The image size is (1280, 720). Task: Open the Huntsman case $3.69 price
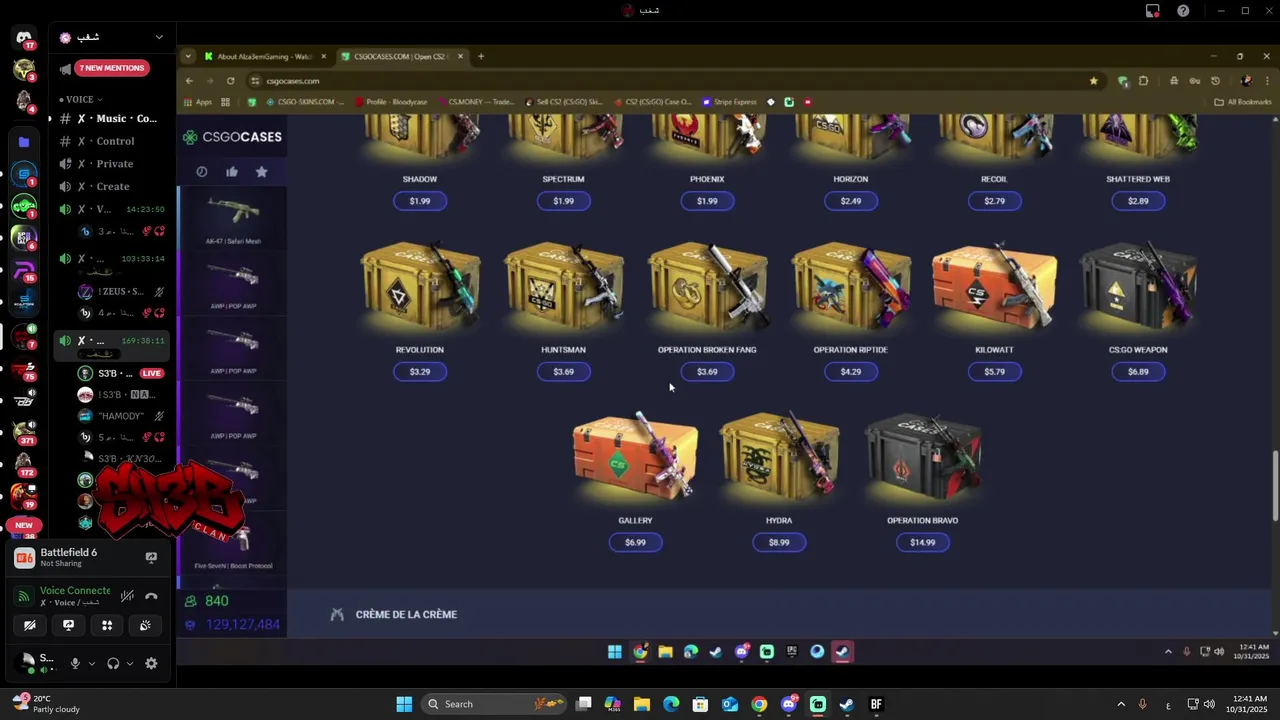coord(563,372)
